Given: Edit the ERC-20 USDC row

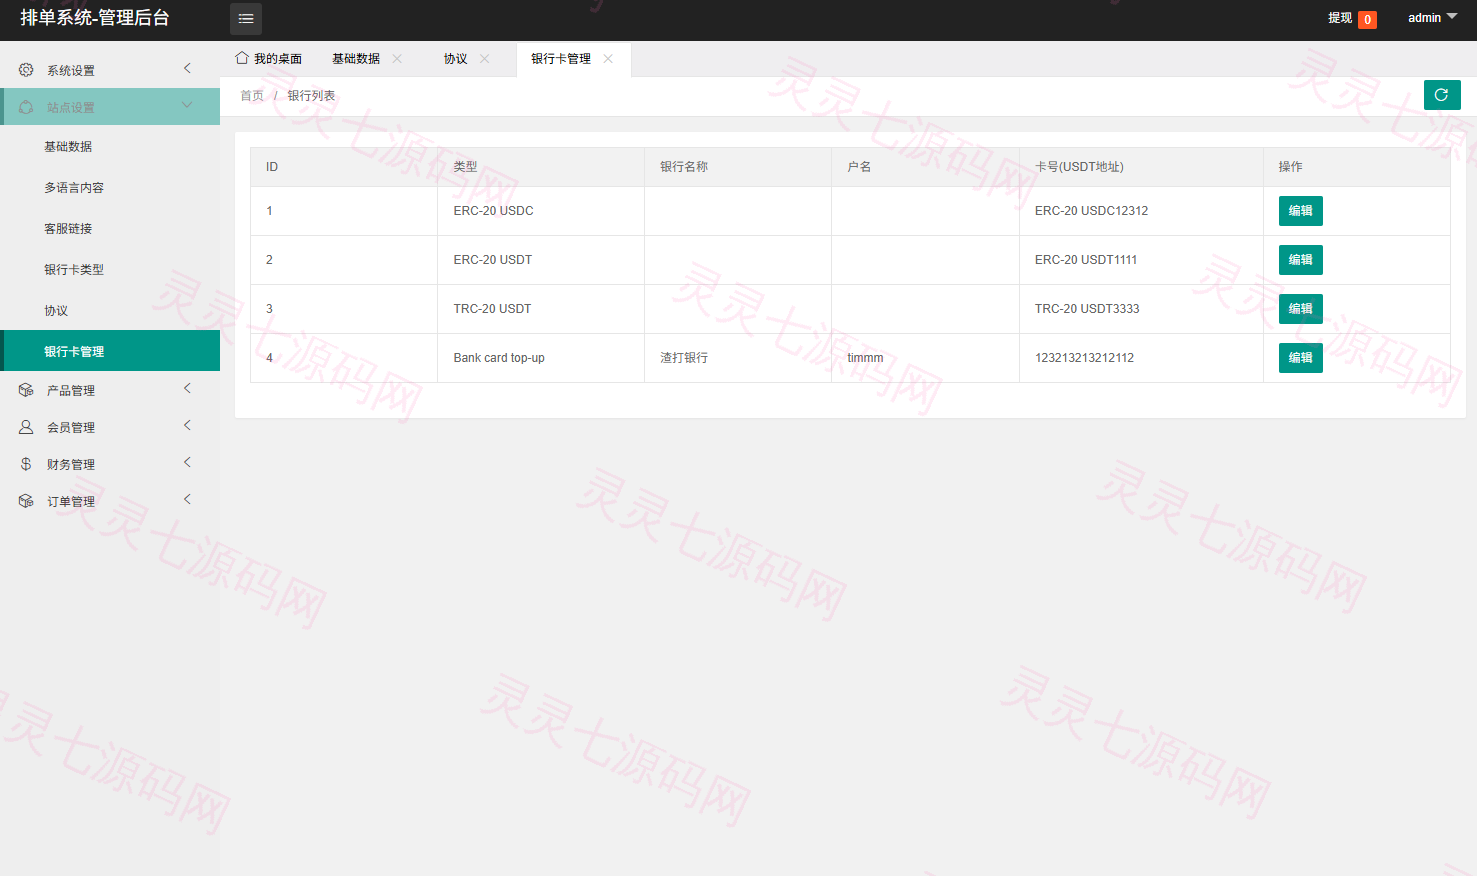Looking at the screenshot, I should [x=1300, y=211].
